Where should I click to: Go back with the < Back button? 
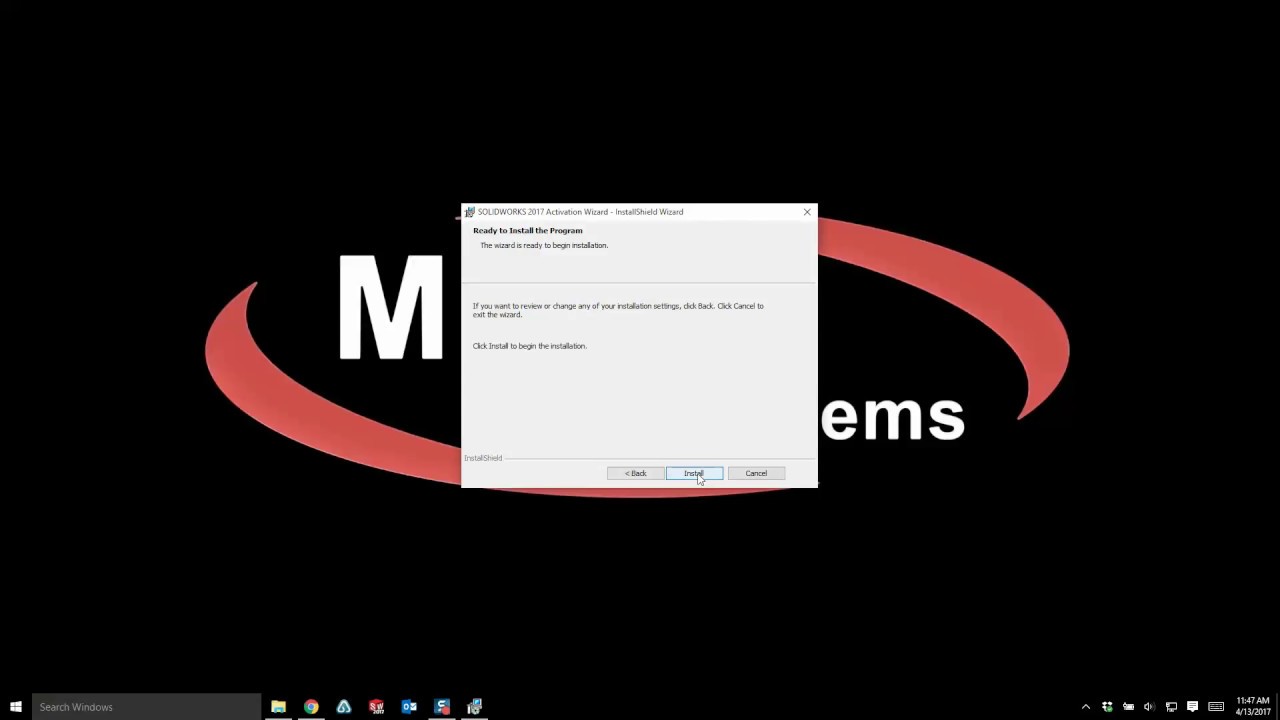pyautogui.click(x=635, y=473)
